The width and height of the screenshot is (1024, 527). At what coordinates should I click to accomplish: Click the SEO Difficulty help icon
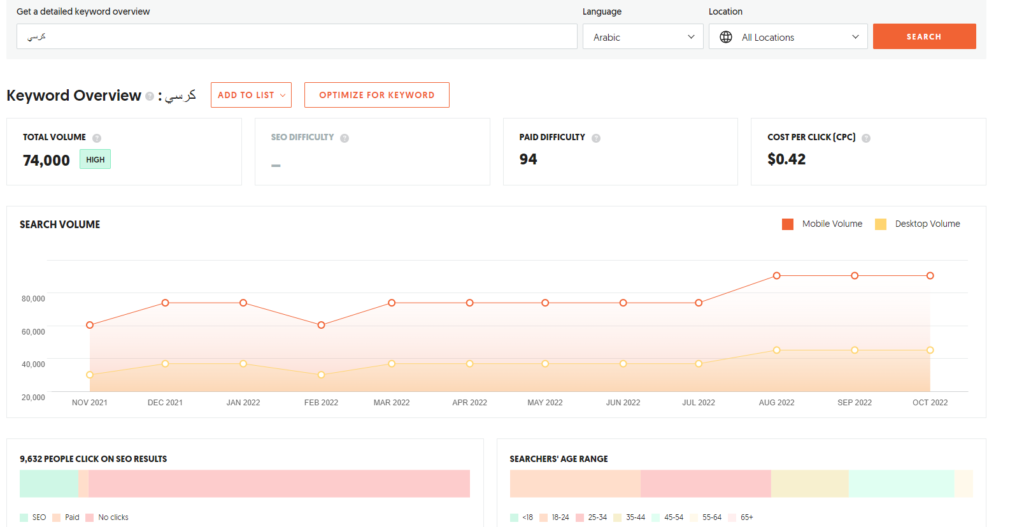344,138
